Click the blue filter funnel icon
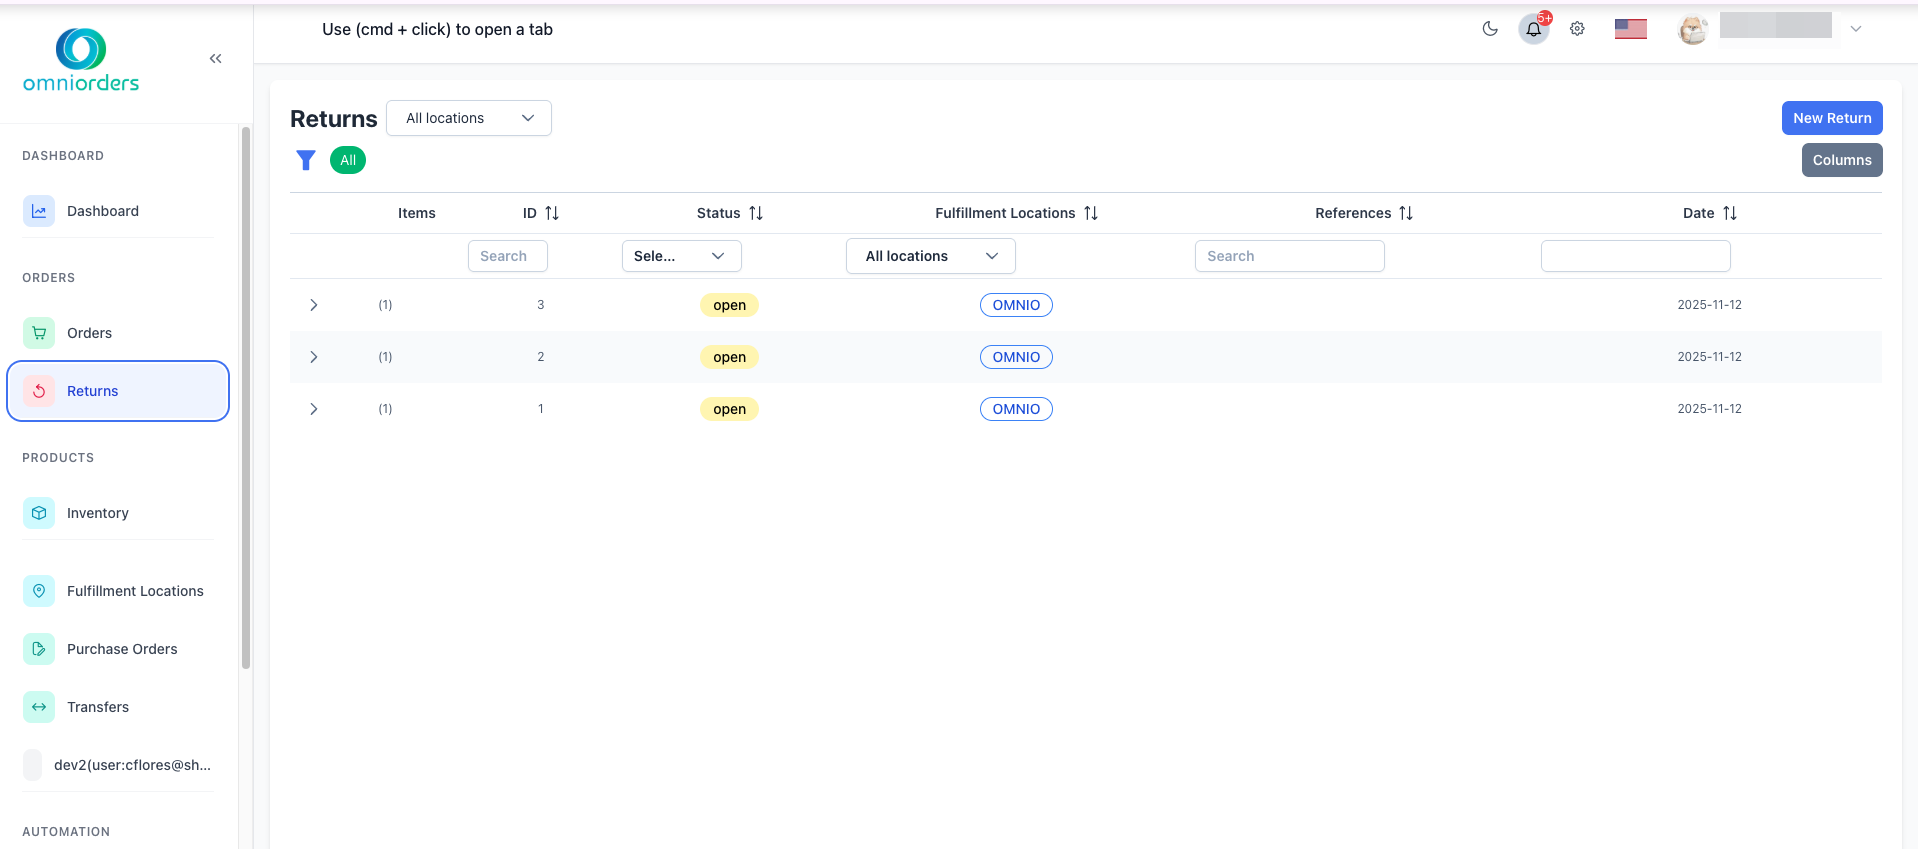The height and width of the screenshot is (849, 1918). [x=306, y=160]
